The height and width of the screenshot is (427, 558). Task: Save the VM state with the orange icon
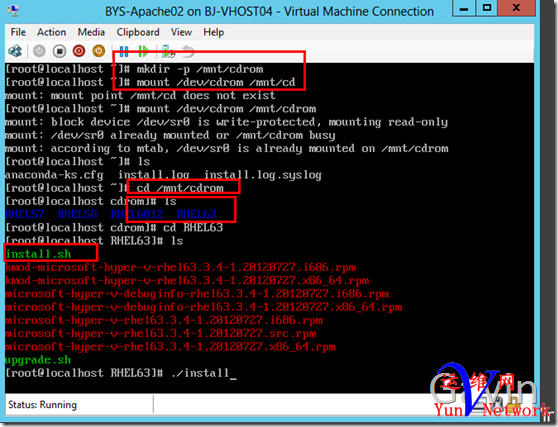click(x=99, y=51)
